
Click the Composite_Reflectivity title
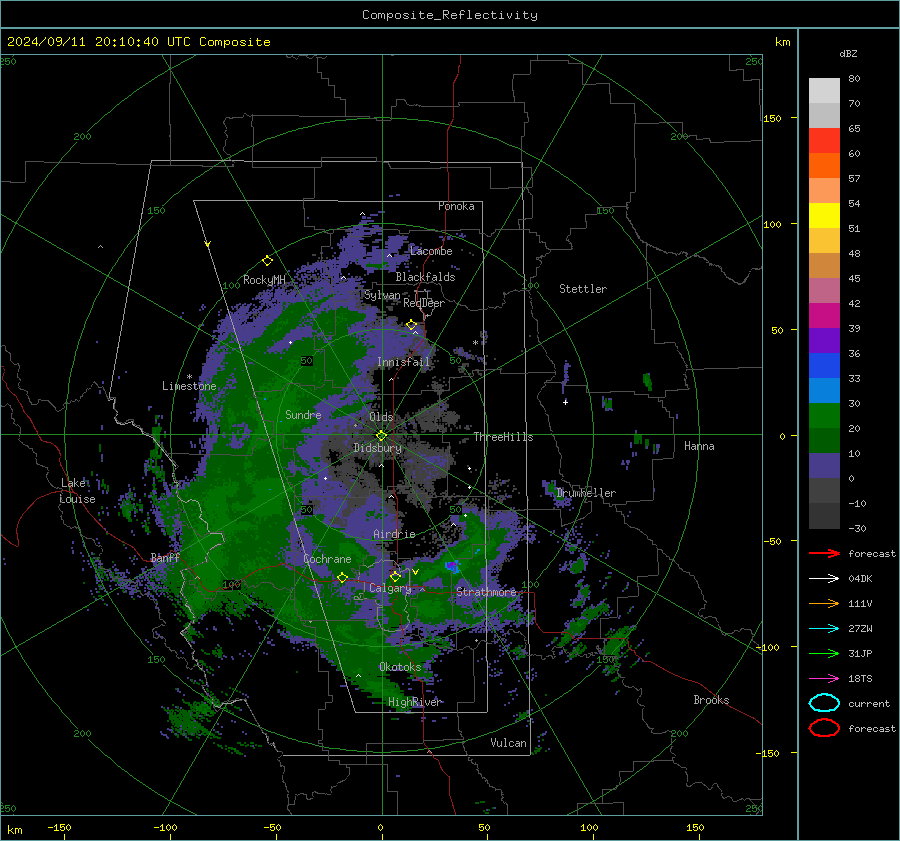click(450, 15)
